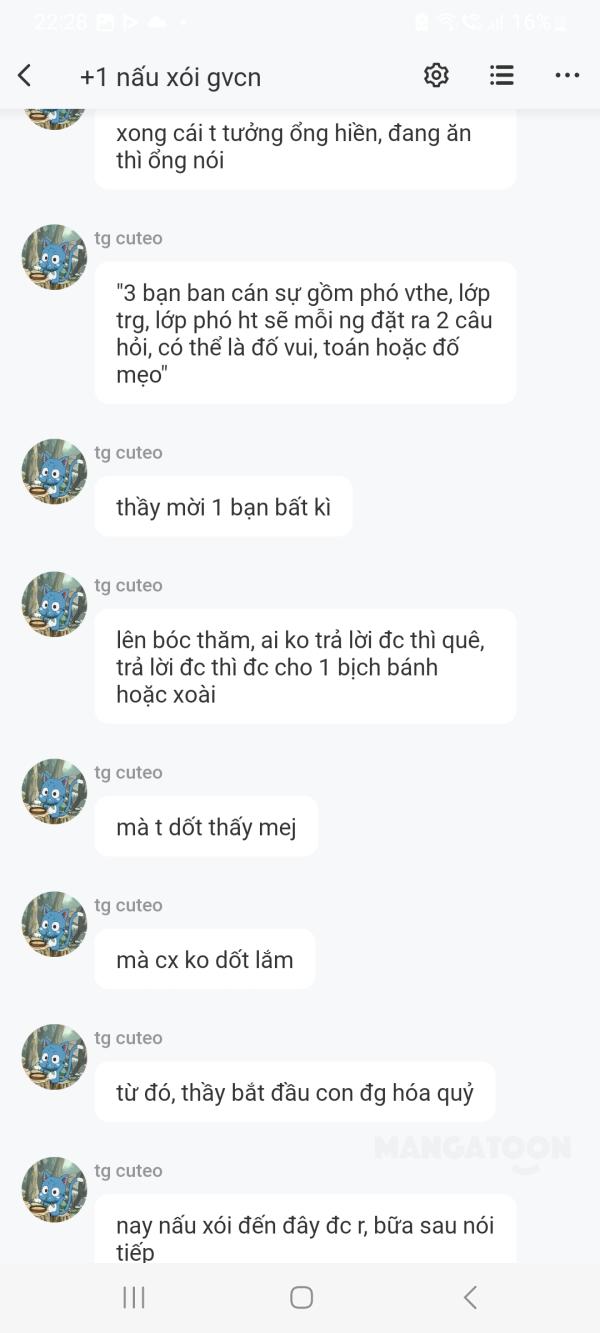Tap message "từ đó, thầy bắt đầu con đg hóa quỷ"
This screenshot has width=600, height=1333.
(x=295, y=1092)
